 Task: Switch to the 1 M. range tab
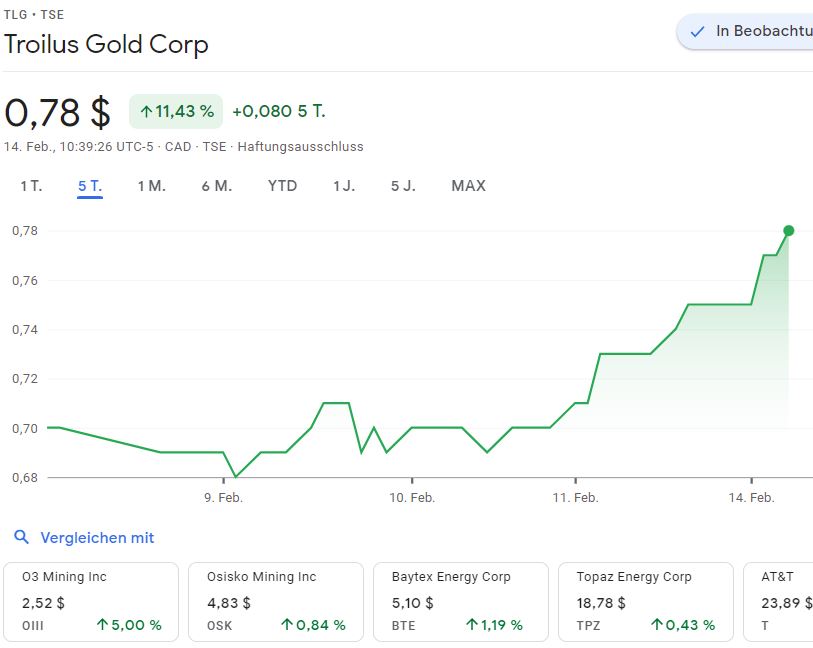tap(151, 186)
